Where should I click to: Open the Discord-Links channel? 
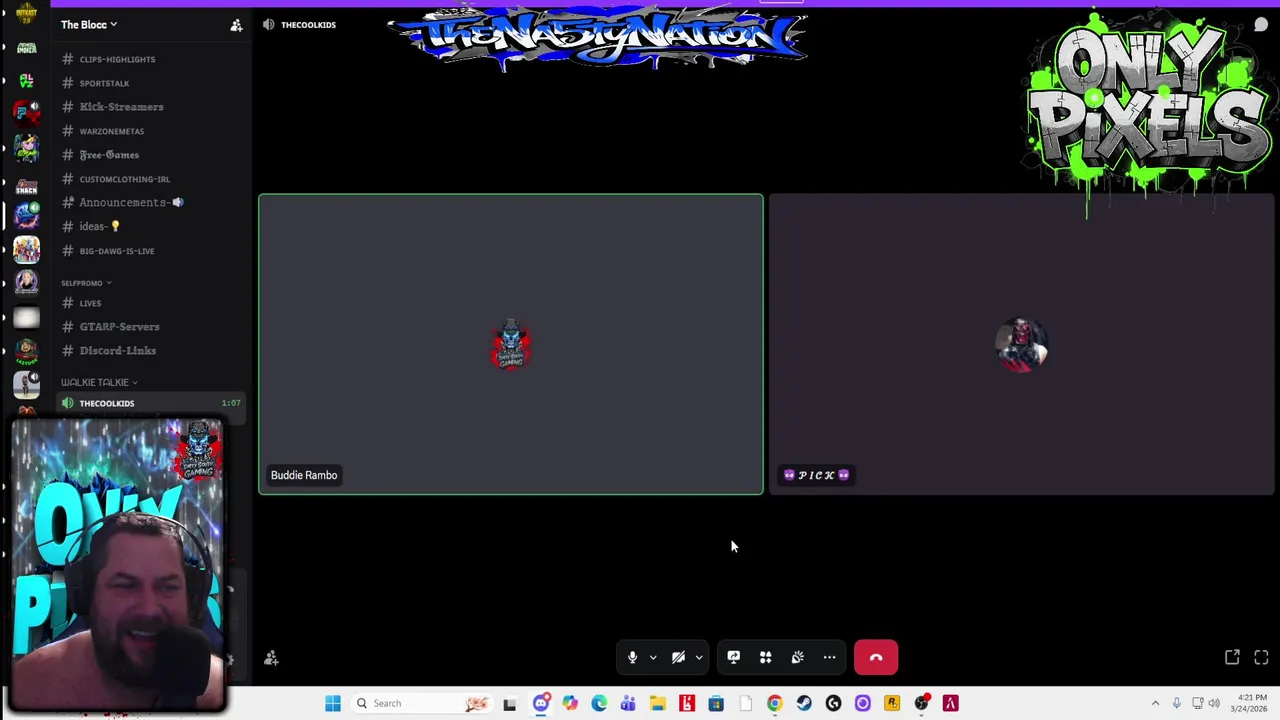pos(117,351)
